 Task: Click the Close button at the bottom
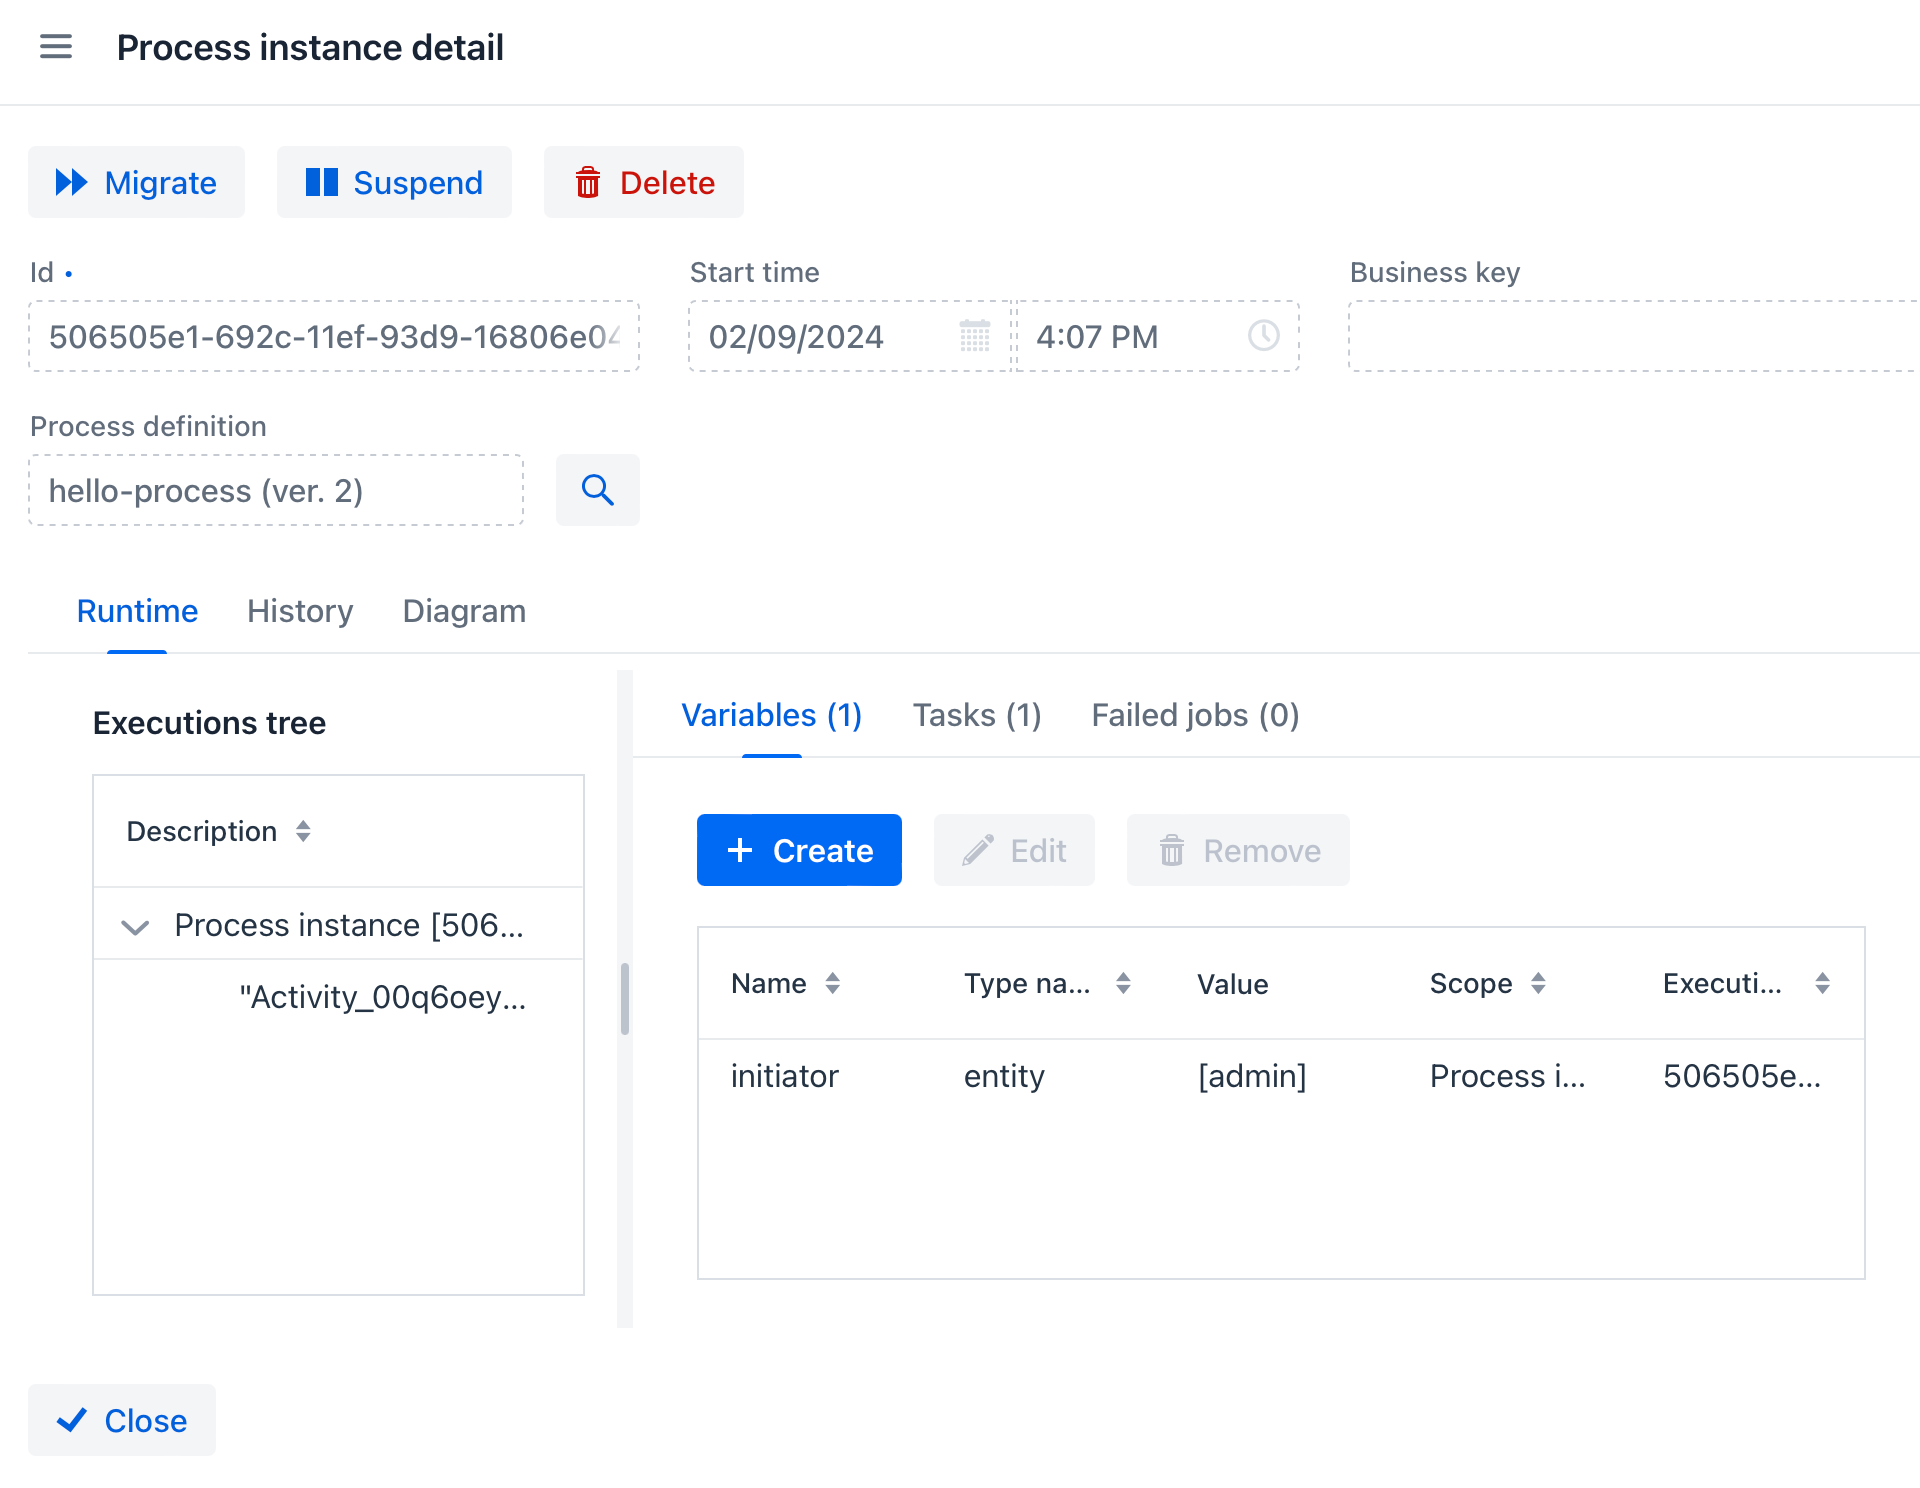pyautogui.click(x=121, y=1420)
